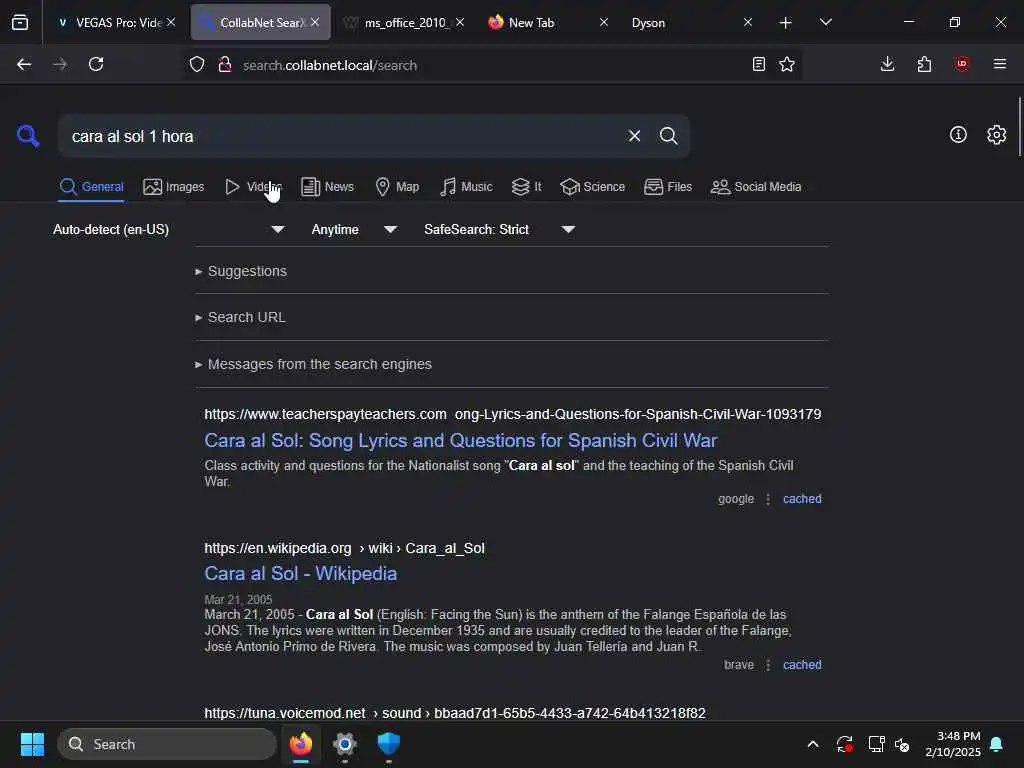
Task: Switch to Images search category
Action: click(x=174, y=187)
